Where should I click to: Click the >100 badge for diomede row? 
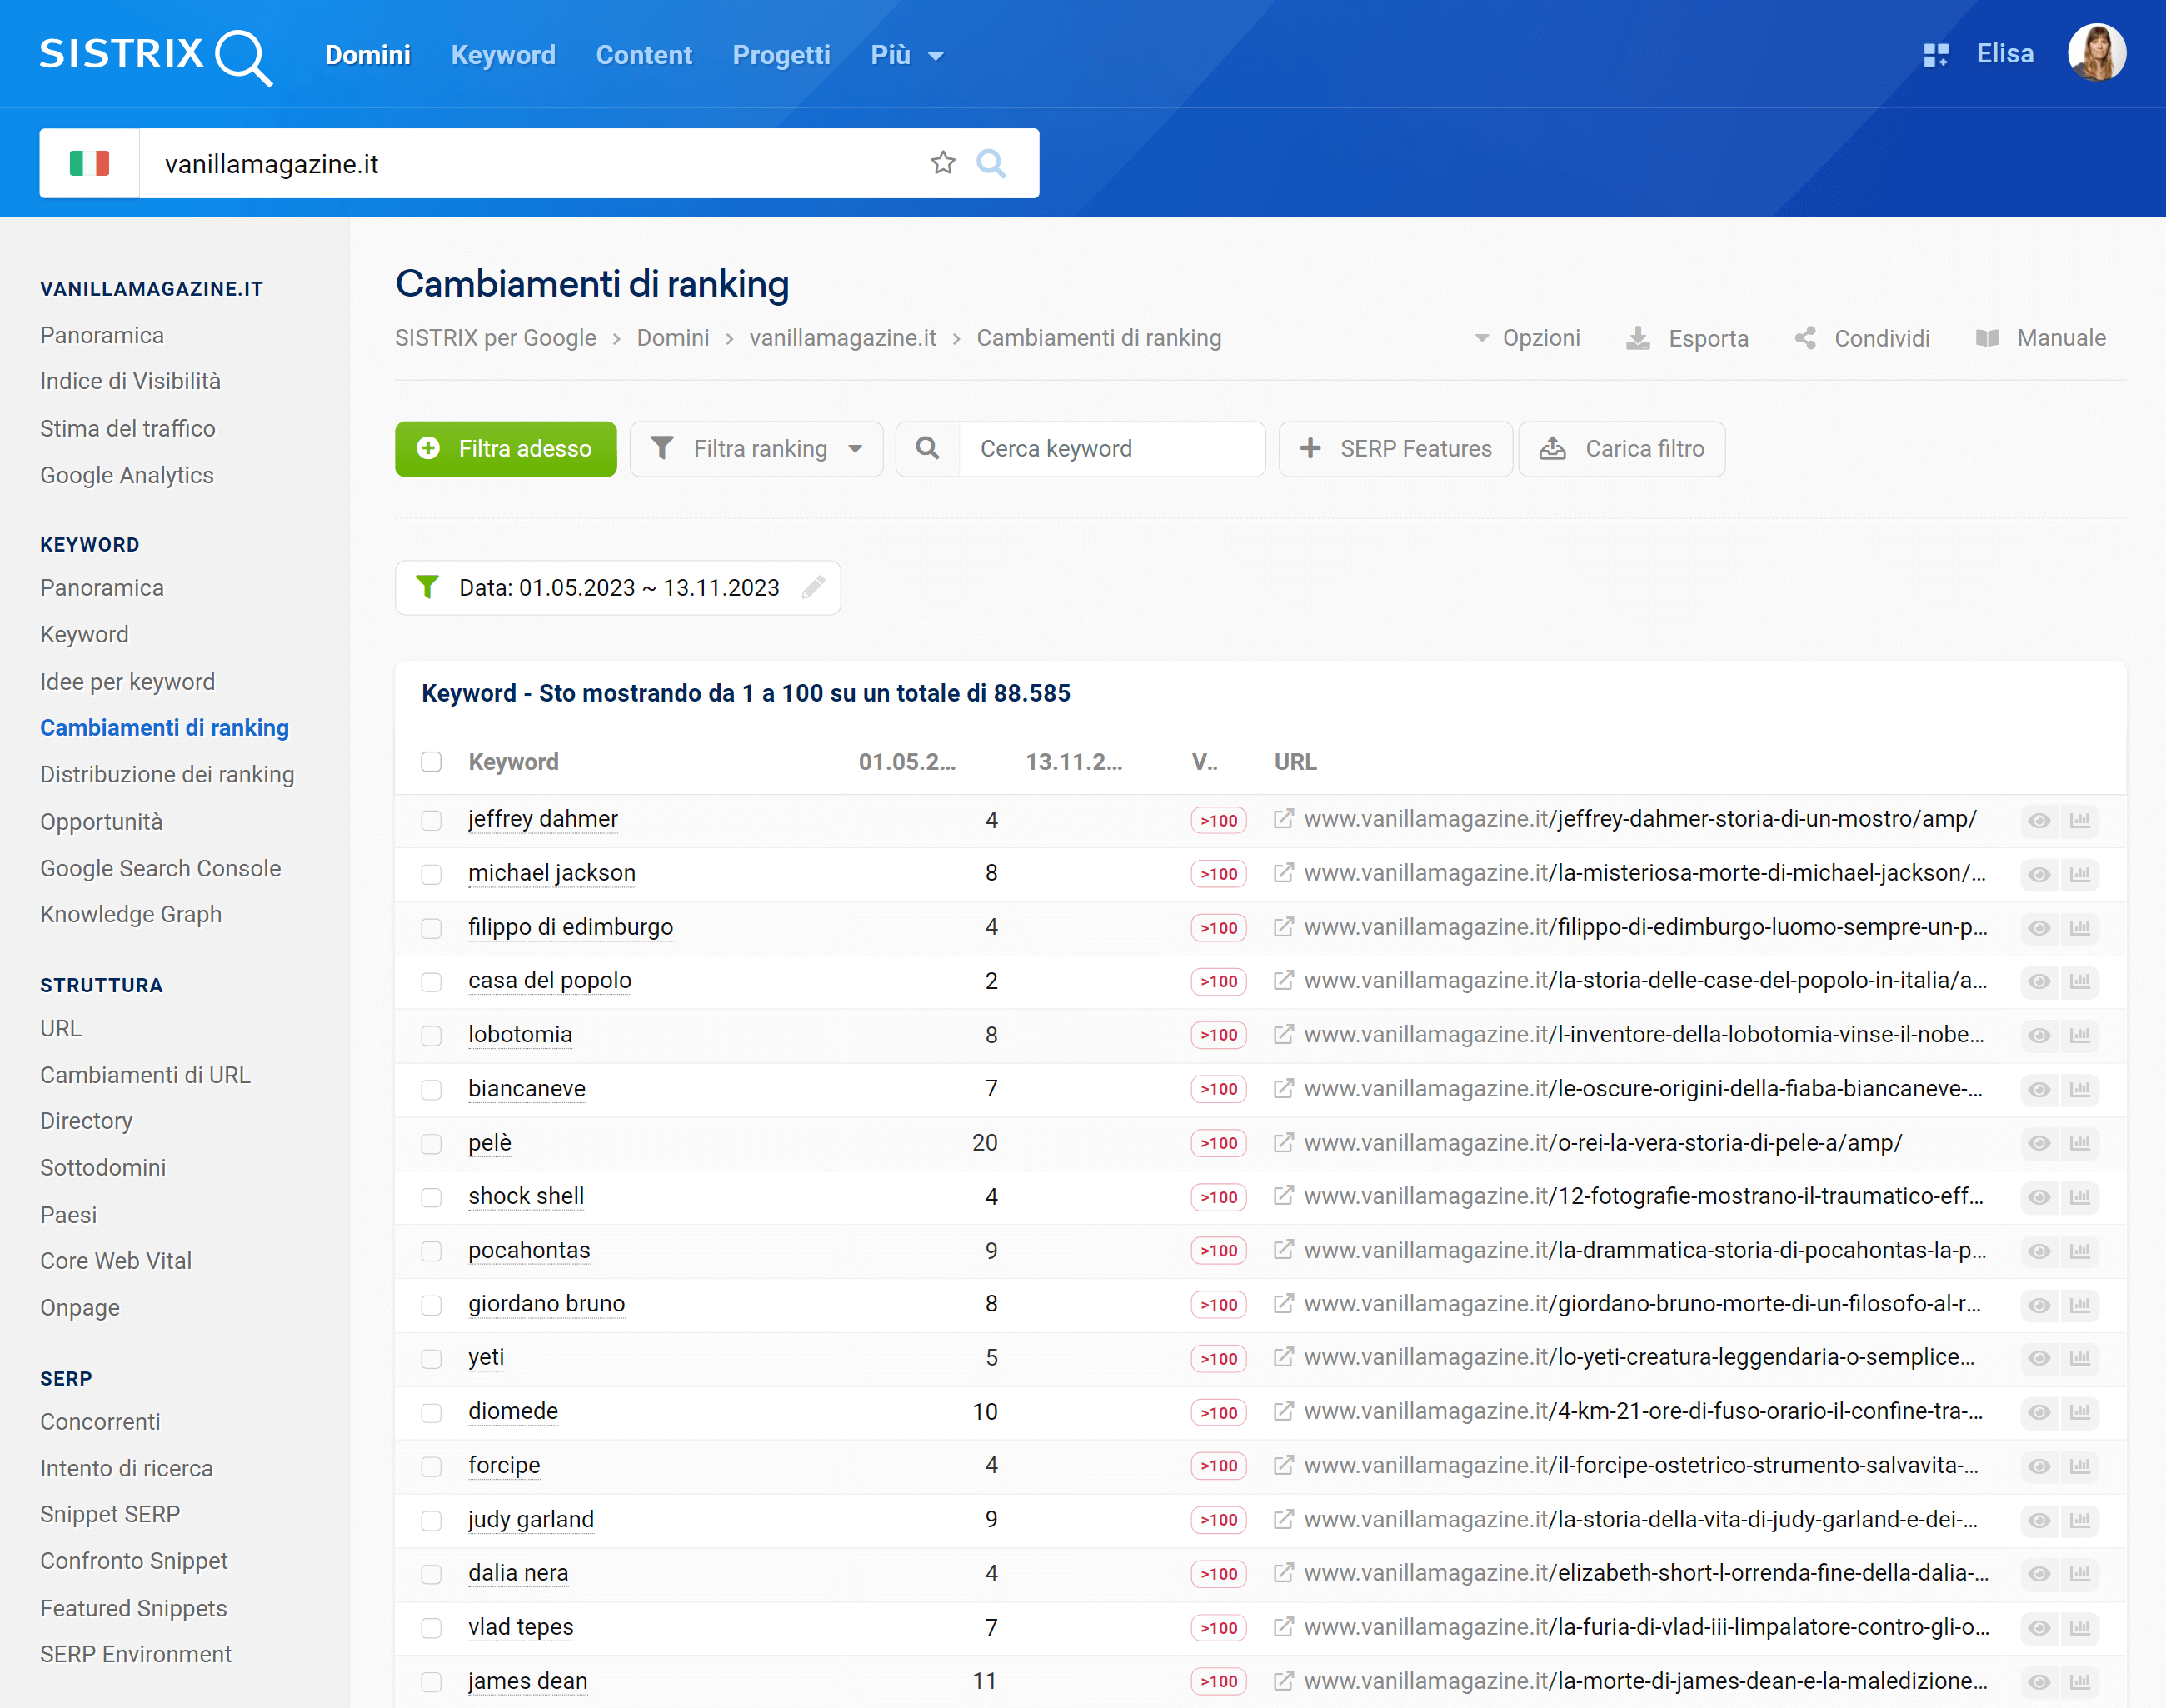click(1218, 1412)
